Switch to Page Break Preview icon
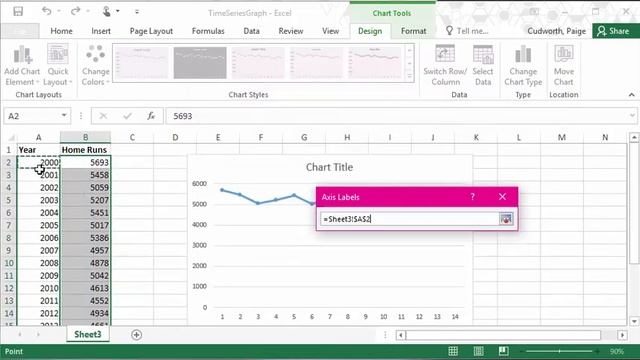 [504, 351]
